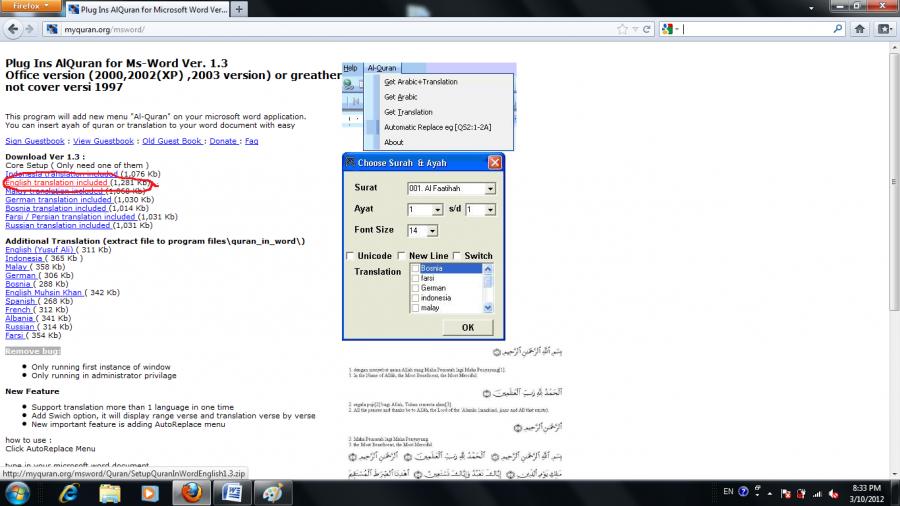Enable the Unicode checkbox
This screenshot has width=900, height=506.
point(351,256)
